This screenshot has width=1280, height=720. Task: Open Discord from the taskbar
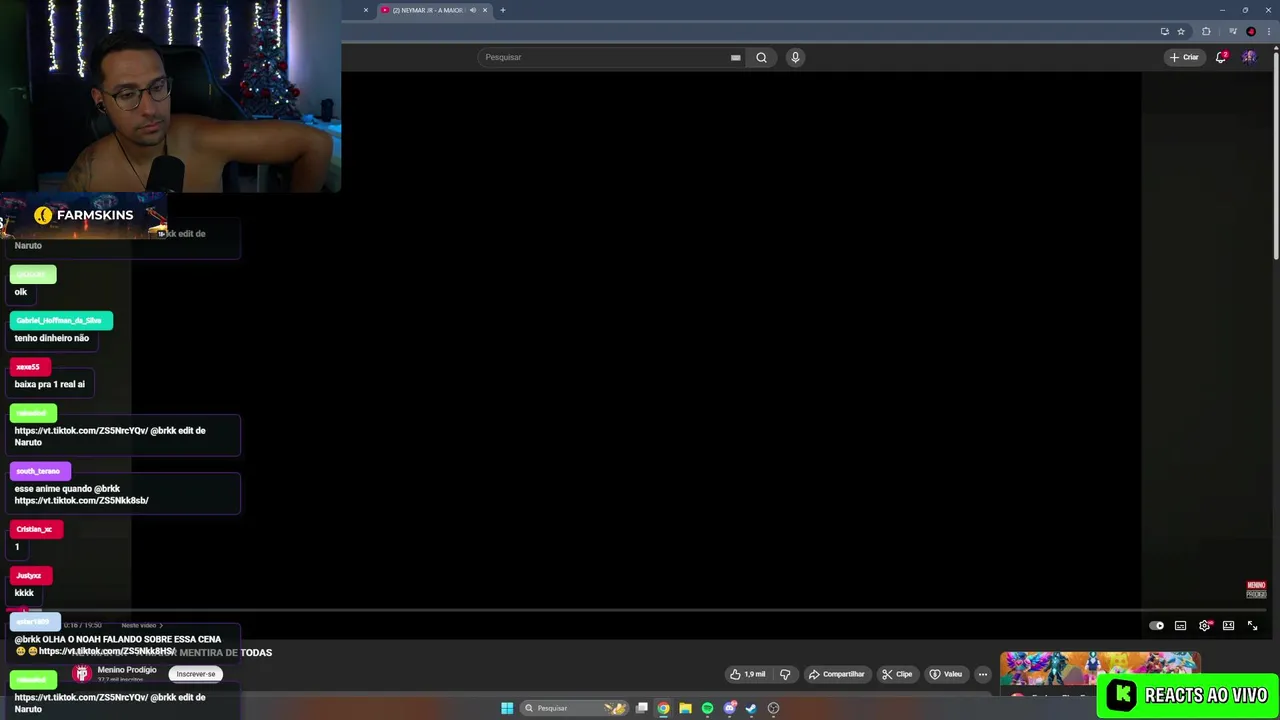click(730, 708)
